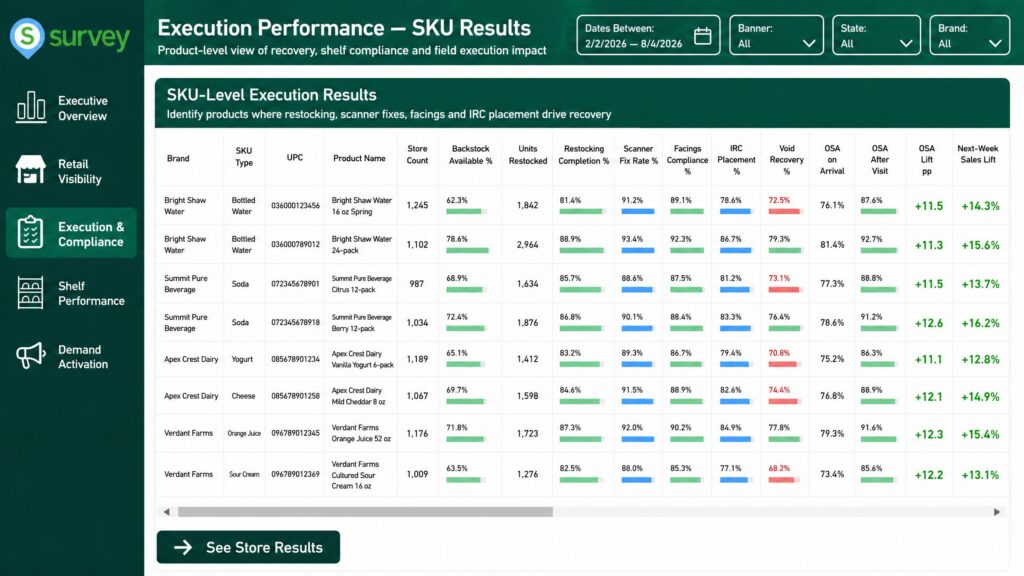Select Execution & Compliance menu item
Image resolution: width=1024 pixels, height=576 pixels.
pos(71,233)
